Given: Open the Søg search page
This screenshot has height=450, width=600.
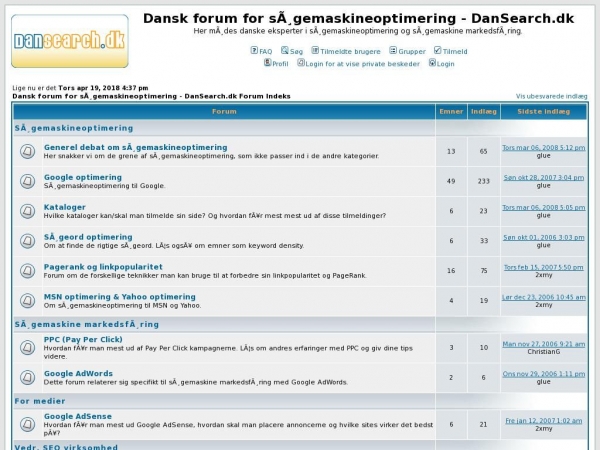Looking at the screenshot, I should (x=296, y=52).
